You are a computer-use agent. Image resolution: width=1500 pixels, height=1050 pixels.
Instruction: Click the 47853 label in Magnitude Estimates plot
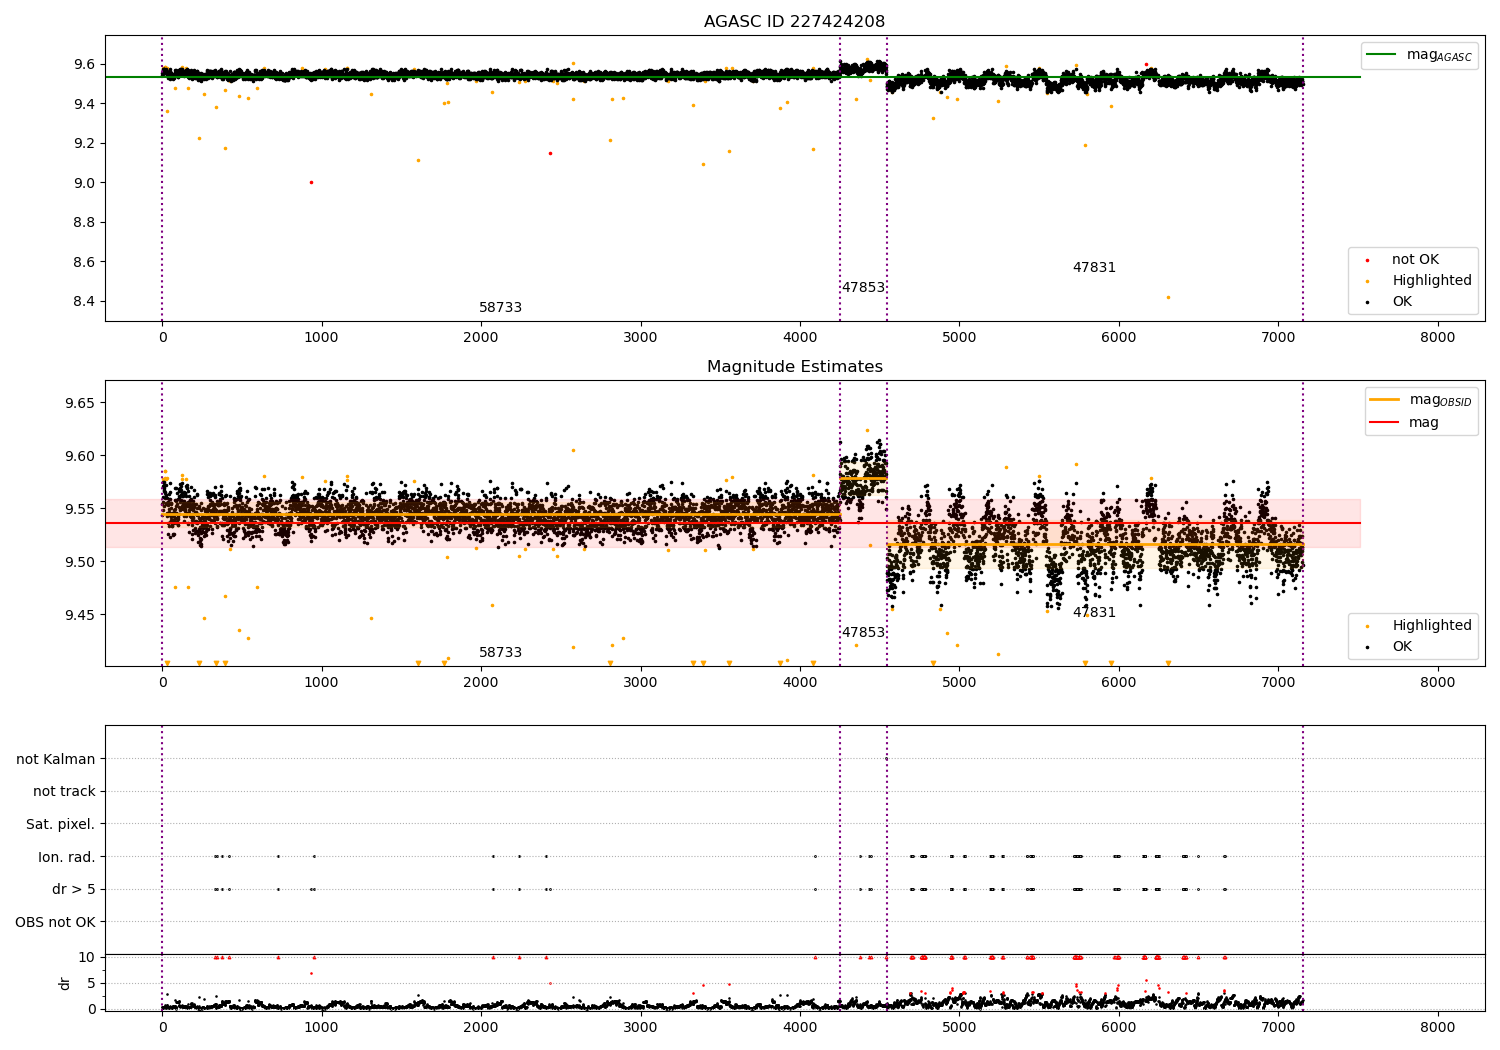(x=863, y=633)
